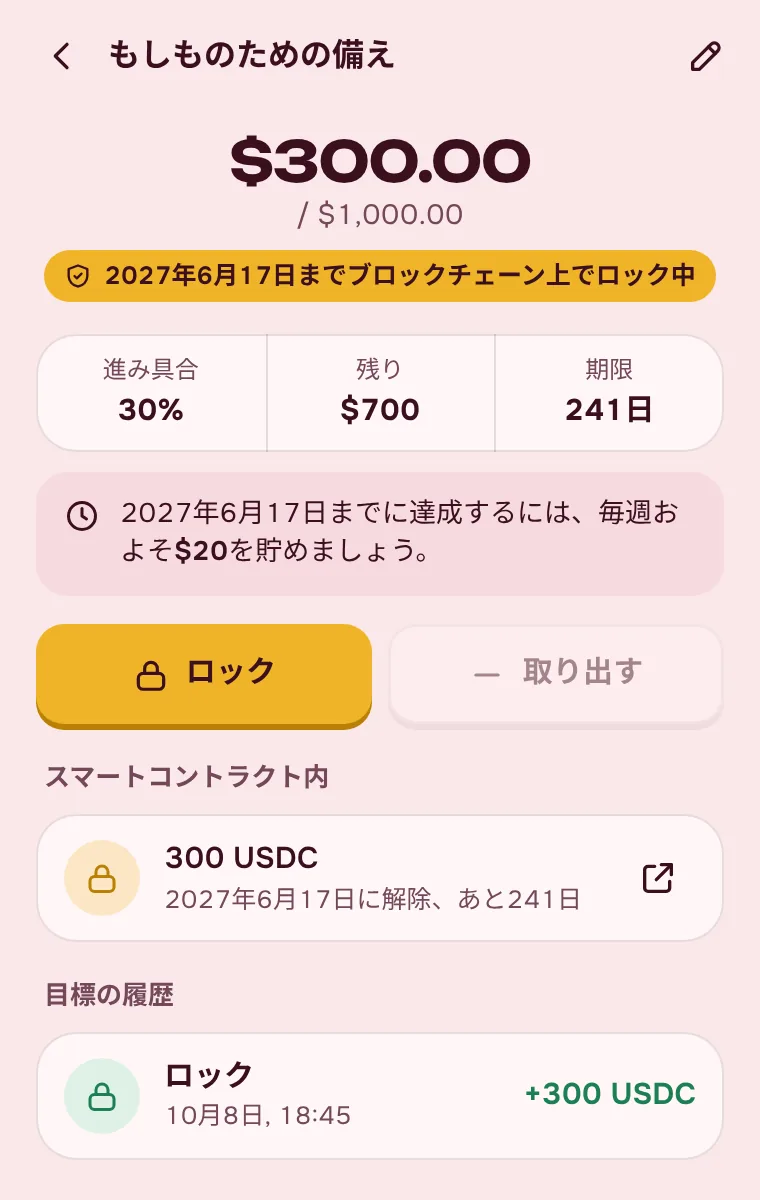The width and height of the screenshot is (760, 1200).
Task: Click the orange lock icon beside 300 USDC
Action: tap(101, 878)
